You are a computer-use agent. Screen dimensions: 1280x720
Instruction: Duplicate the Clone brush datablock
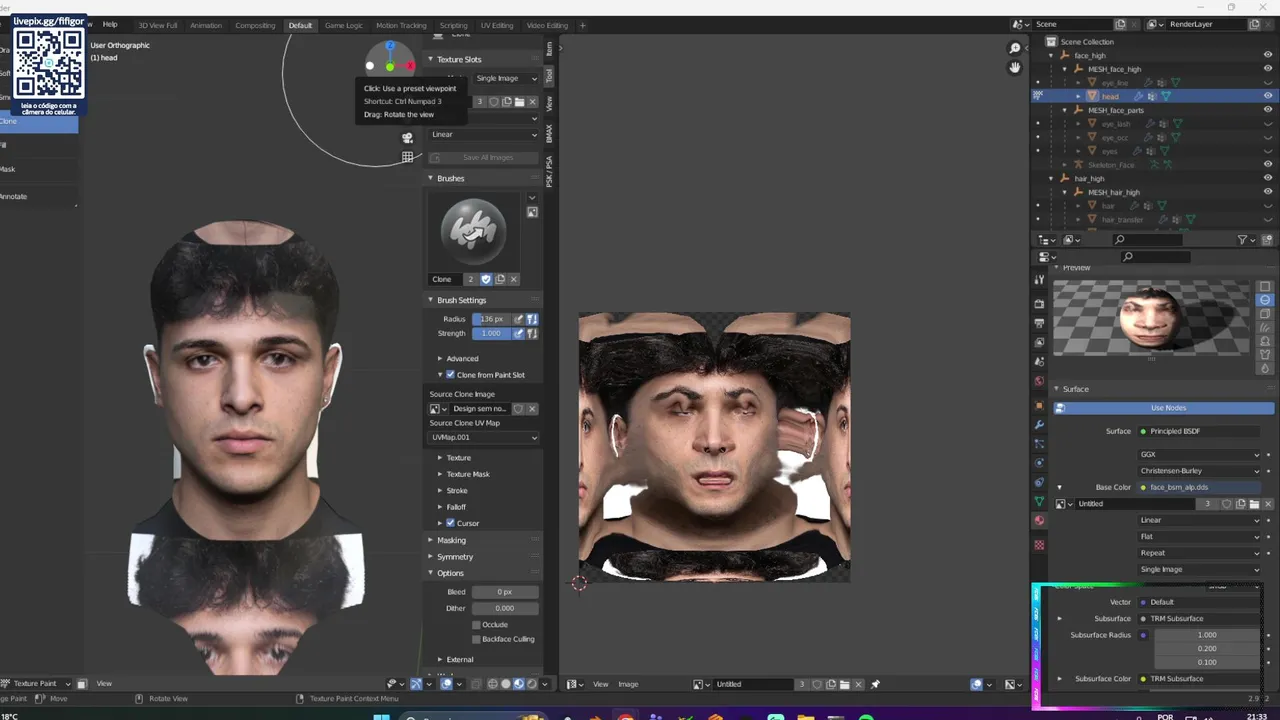(500, 279)
